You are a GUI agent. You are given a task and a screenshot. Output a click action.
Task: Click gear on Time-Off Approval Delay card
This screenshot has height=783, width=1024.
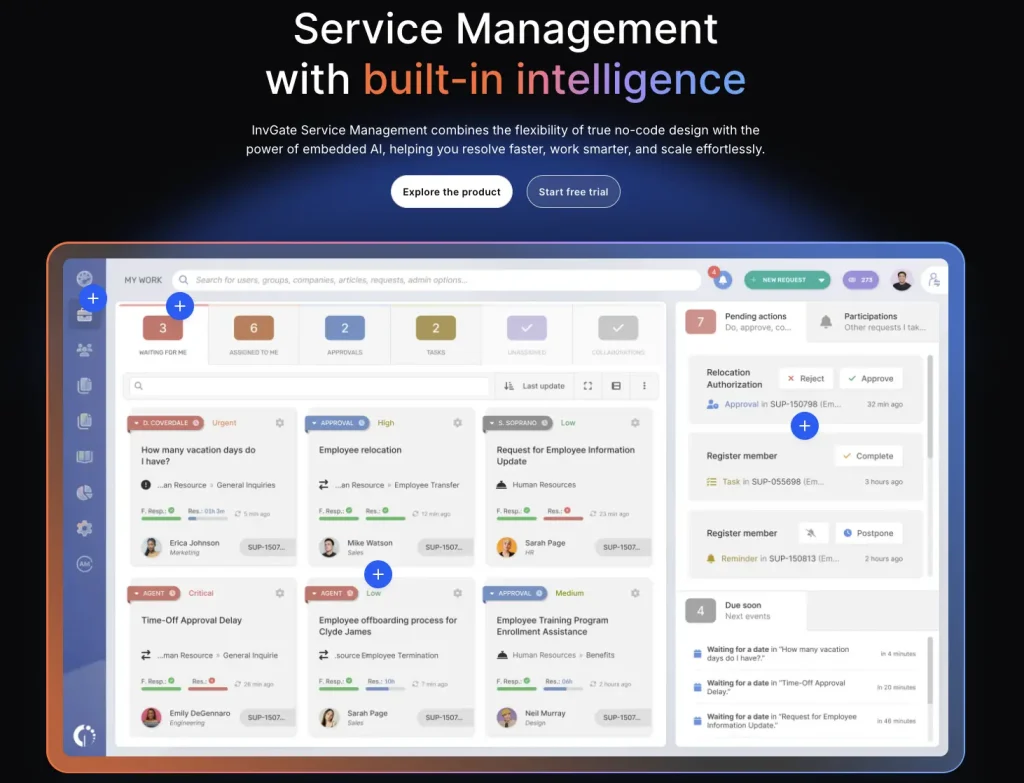280,593
